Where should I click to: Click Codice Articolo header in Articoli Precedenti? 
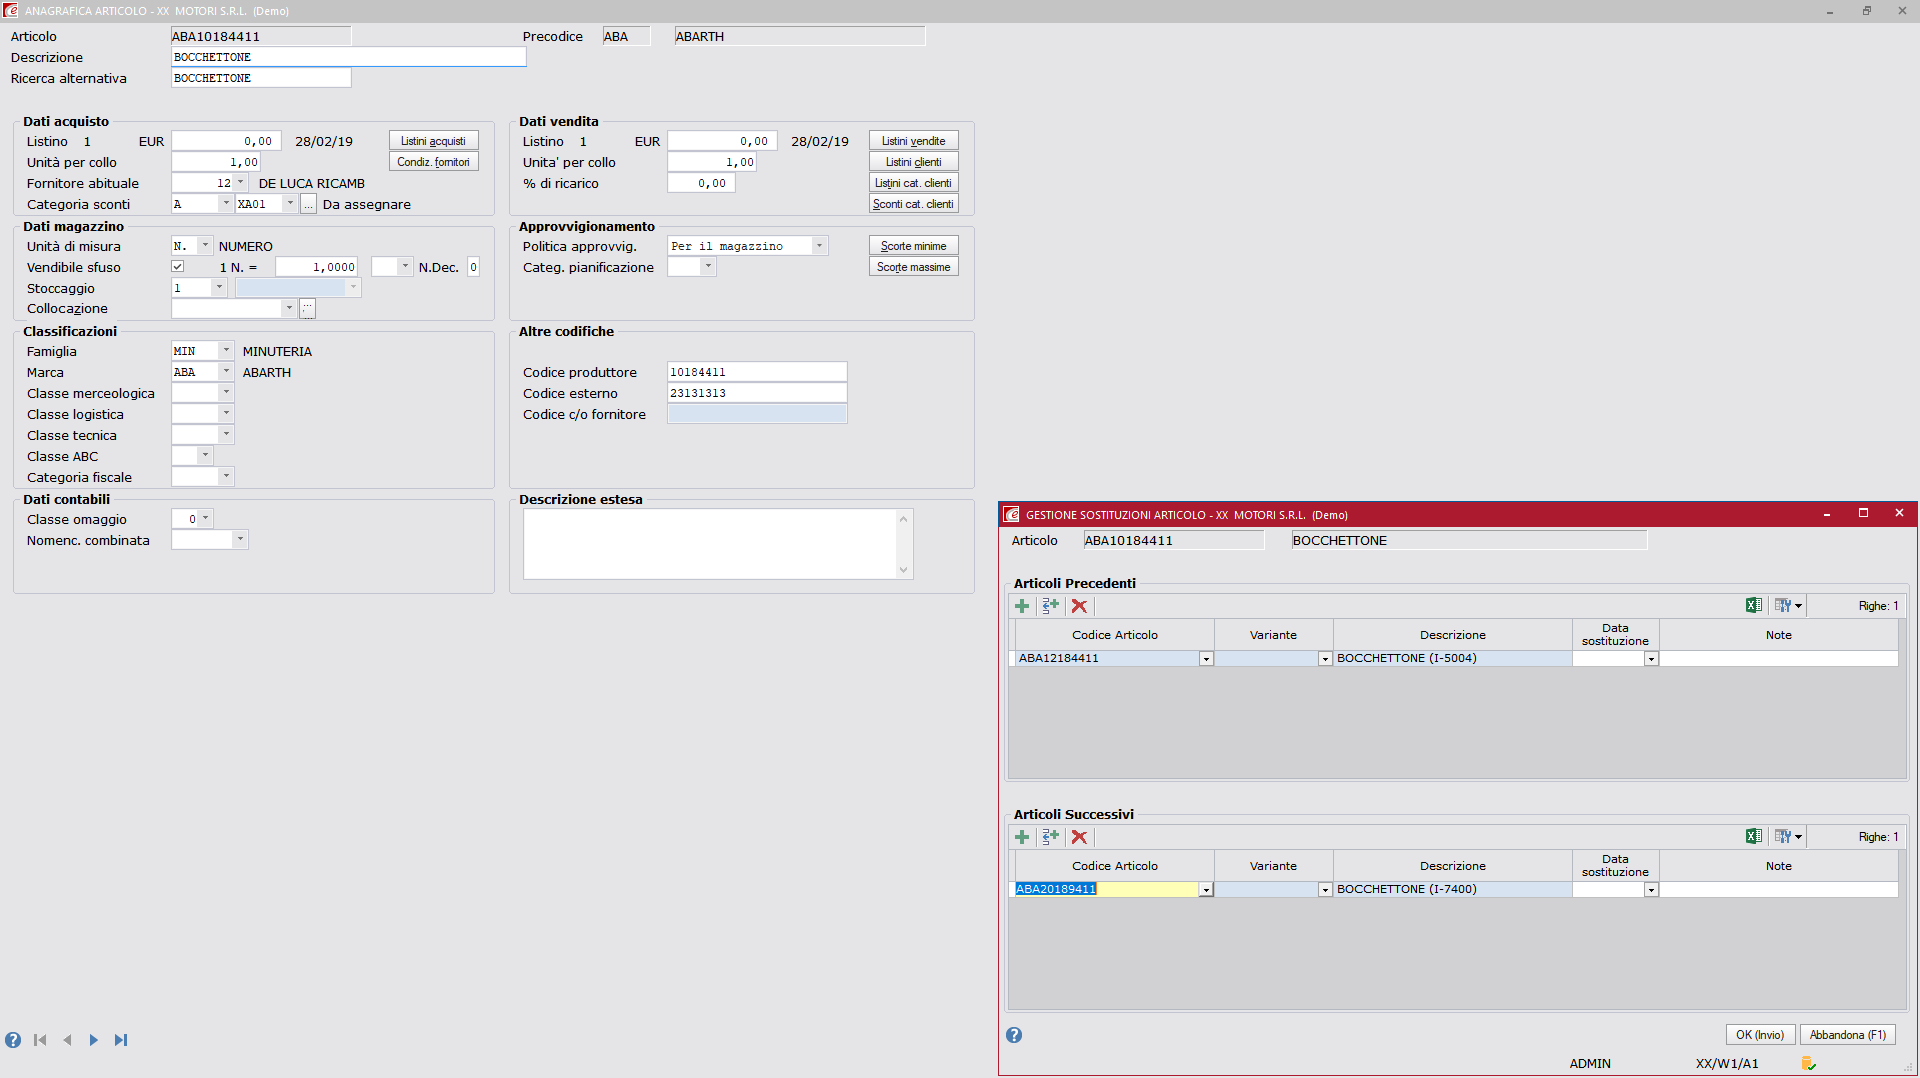(1114, 635)
